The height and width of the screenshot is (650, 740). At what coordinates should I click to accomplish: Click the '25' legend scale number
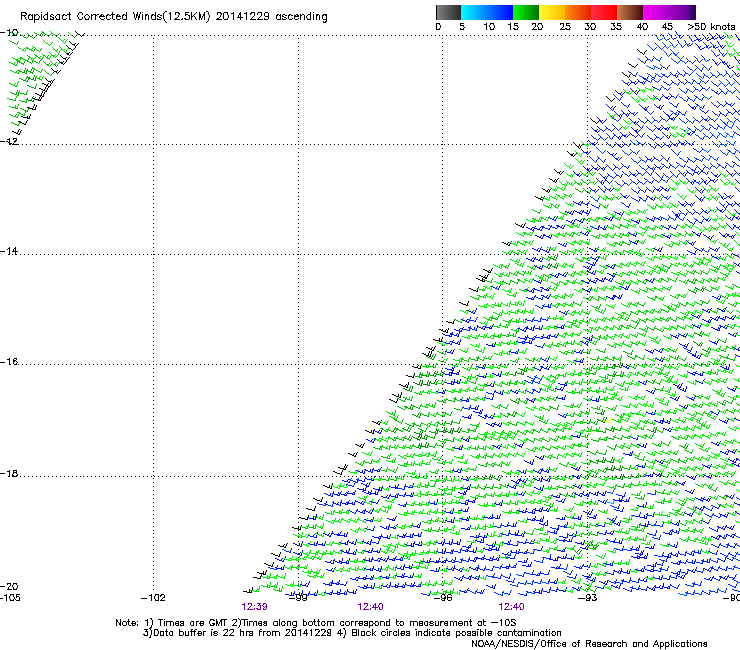565,27
